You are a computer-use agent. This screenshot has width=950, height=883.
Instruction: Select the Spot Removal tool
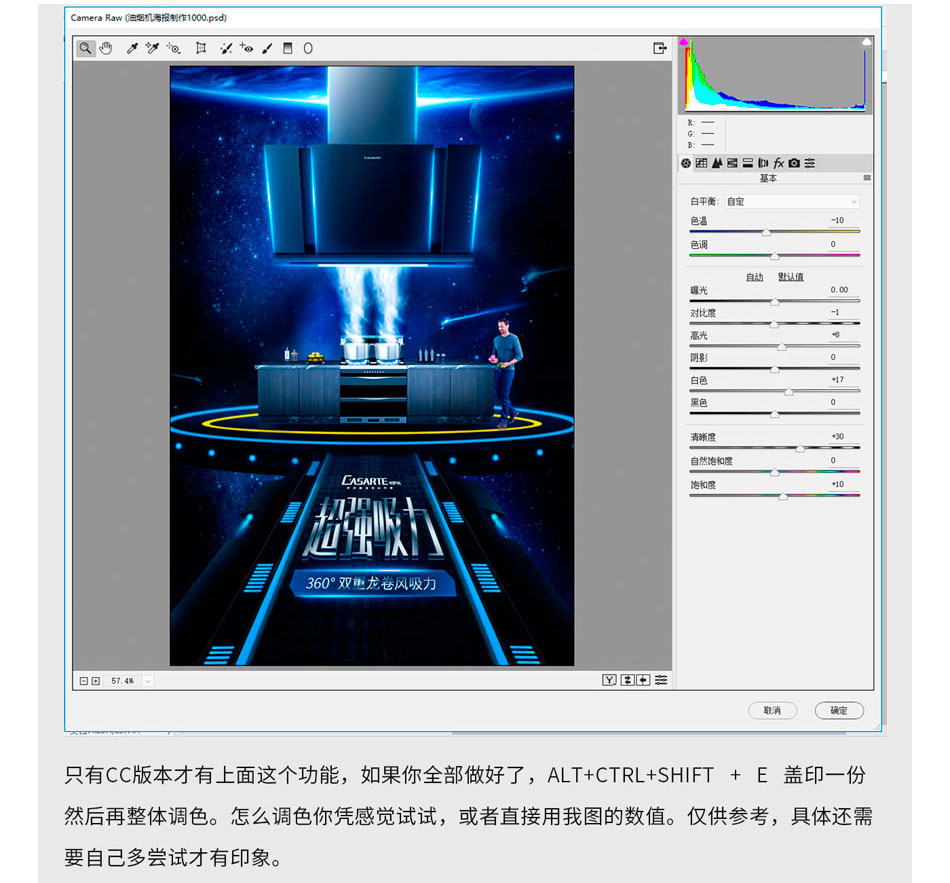coord(226,48)
